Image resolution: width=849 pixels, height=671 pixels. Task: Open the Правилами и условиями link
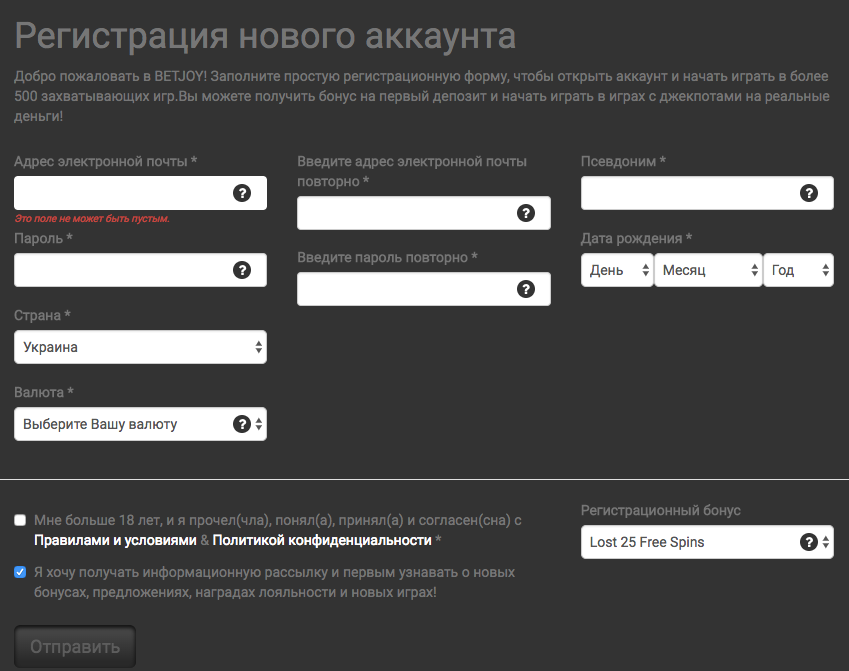[x=115, y=540]
